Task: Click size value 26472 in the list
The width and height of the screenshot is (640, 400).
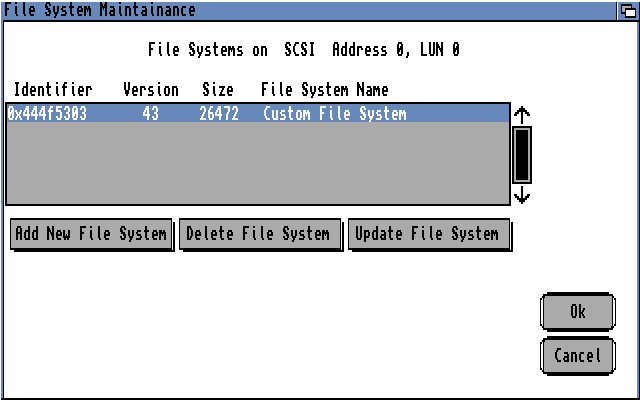Action: [219, 114]
